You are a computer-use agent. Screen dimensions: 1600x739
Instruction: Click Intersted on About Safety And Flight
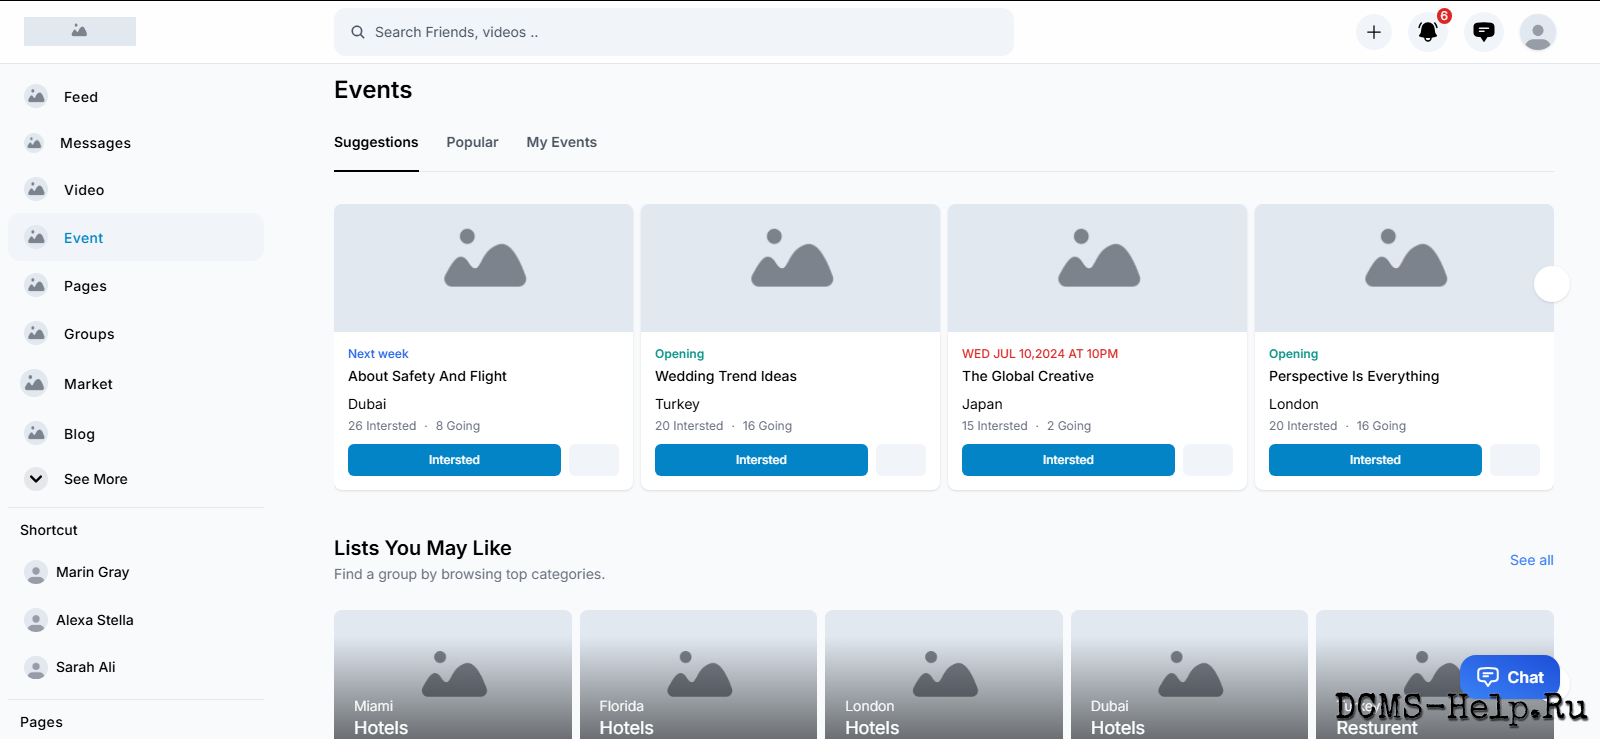[x=454, y=460]
